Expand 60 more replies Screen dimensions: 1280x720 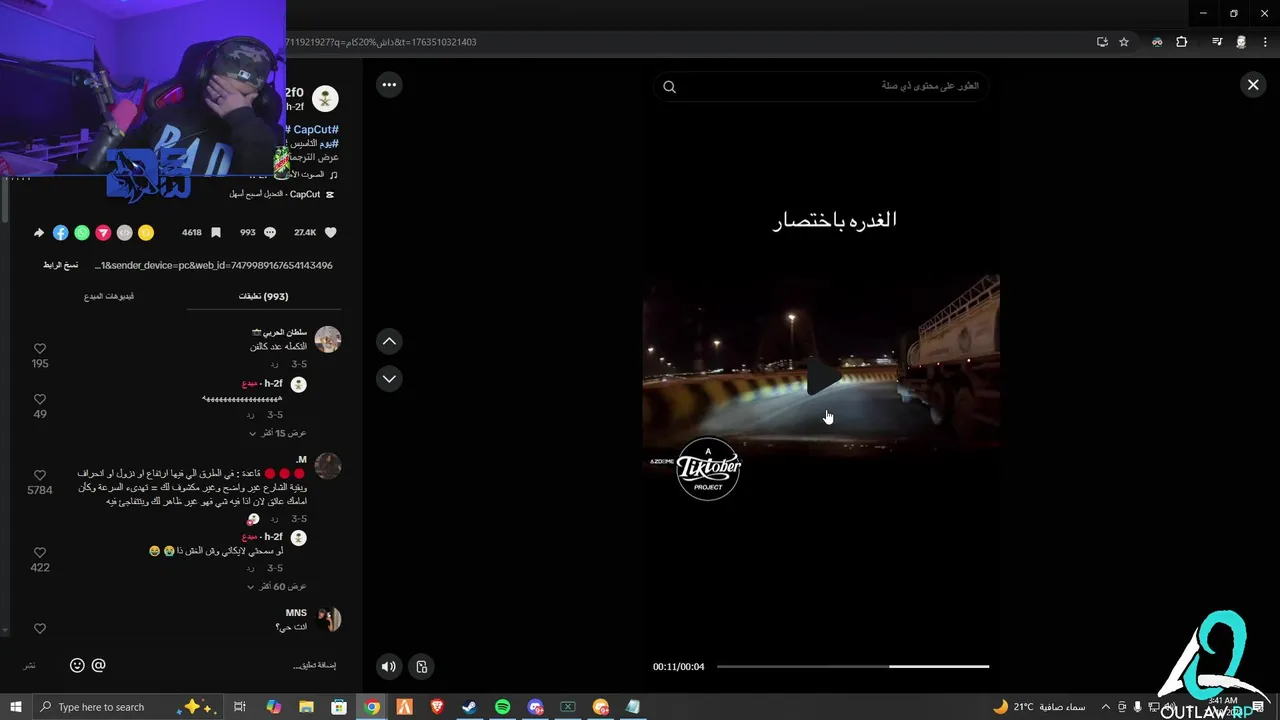277,586
